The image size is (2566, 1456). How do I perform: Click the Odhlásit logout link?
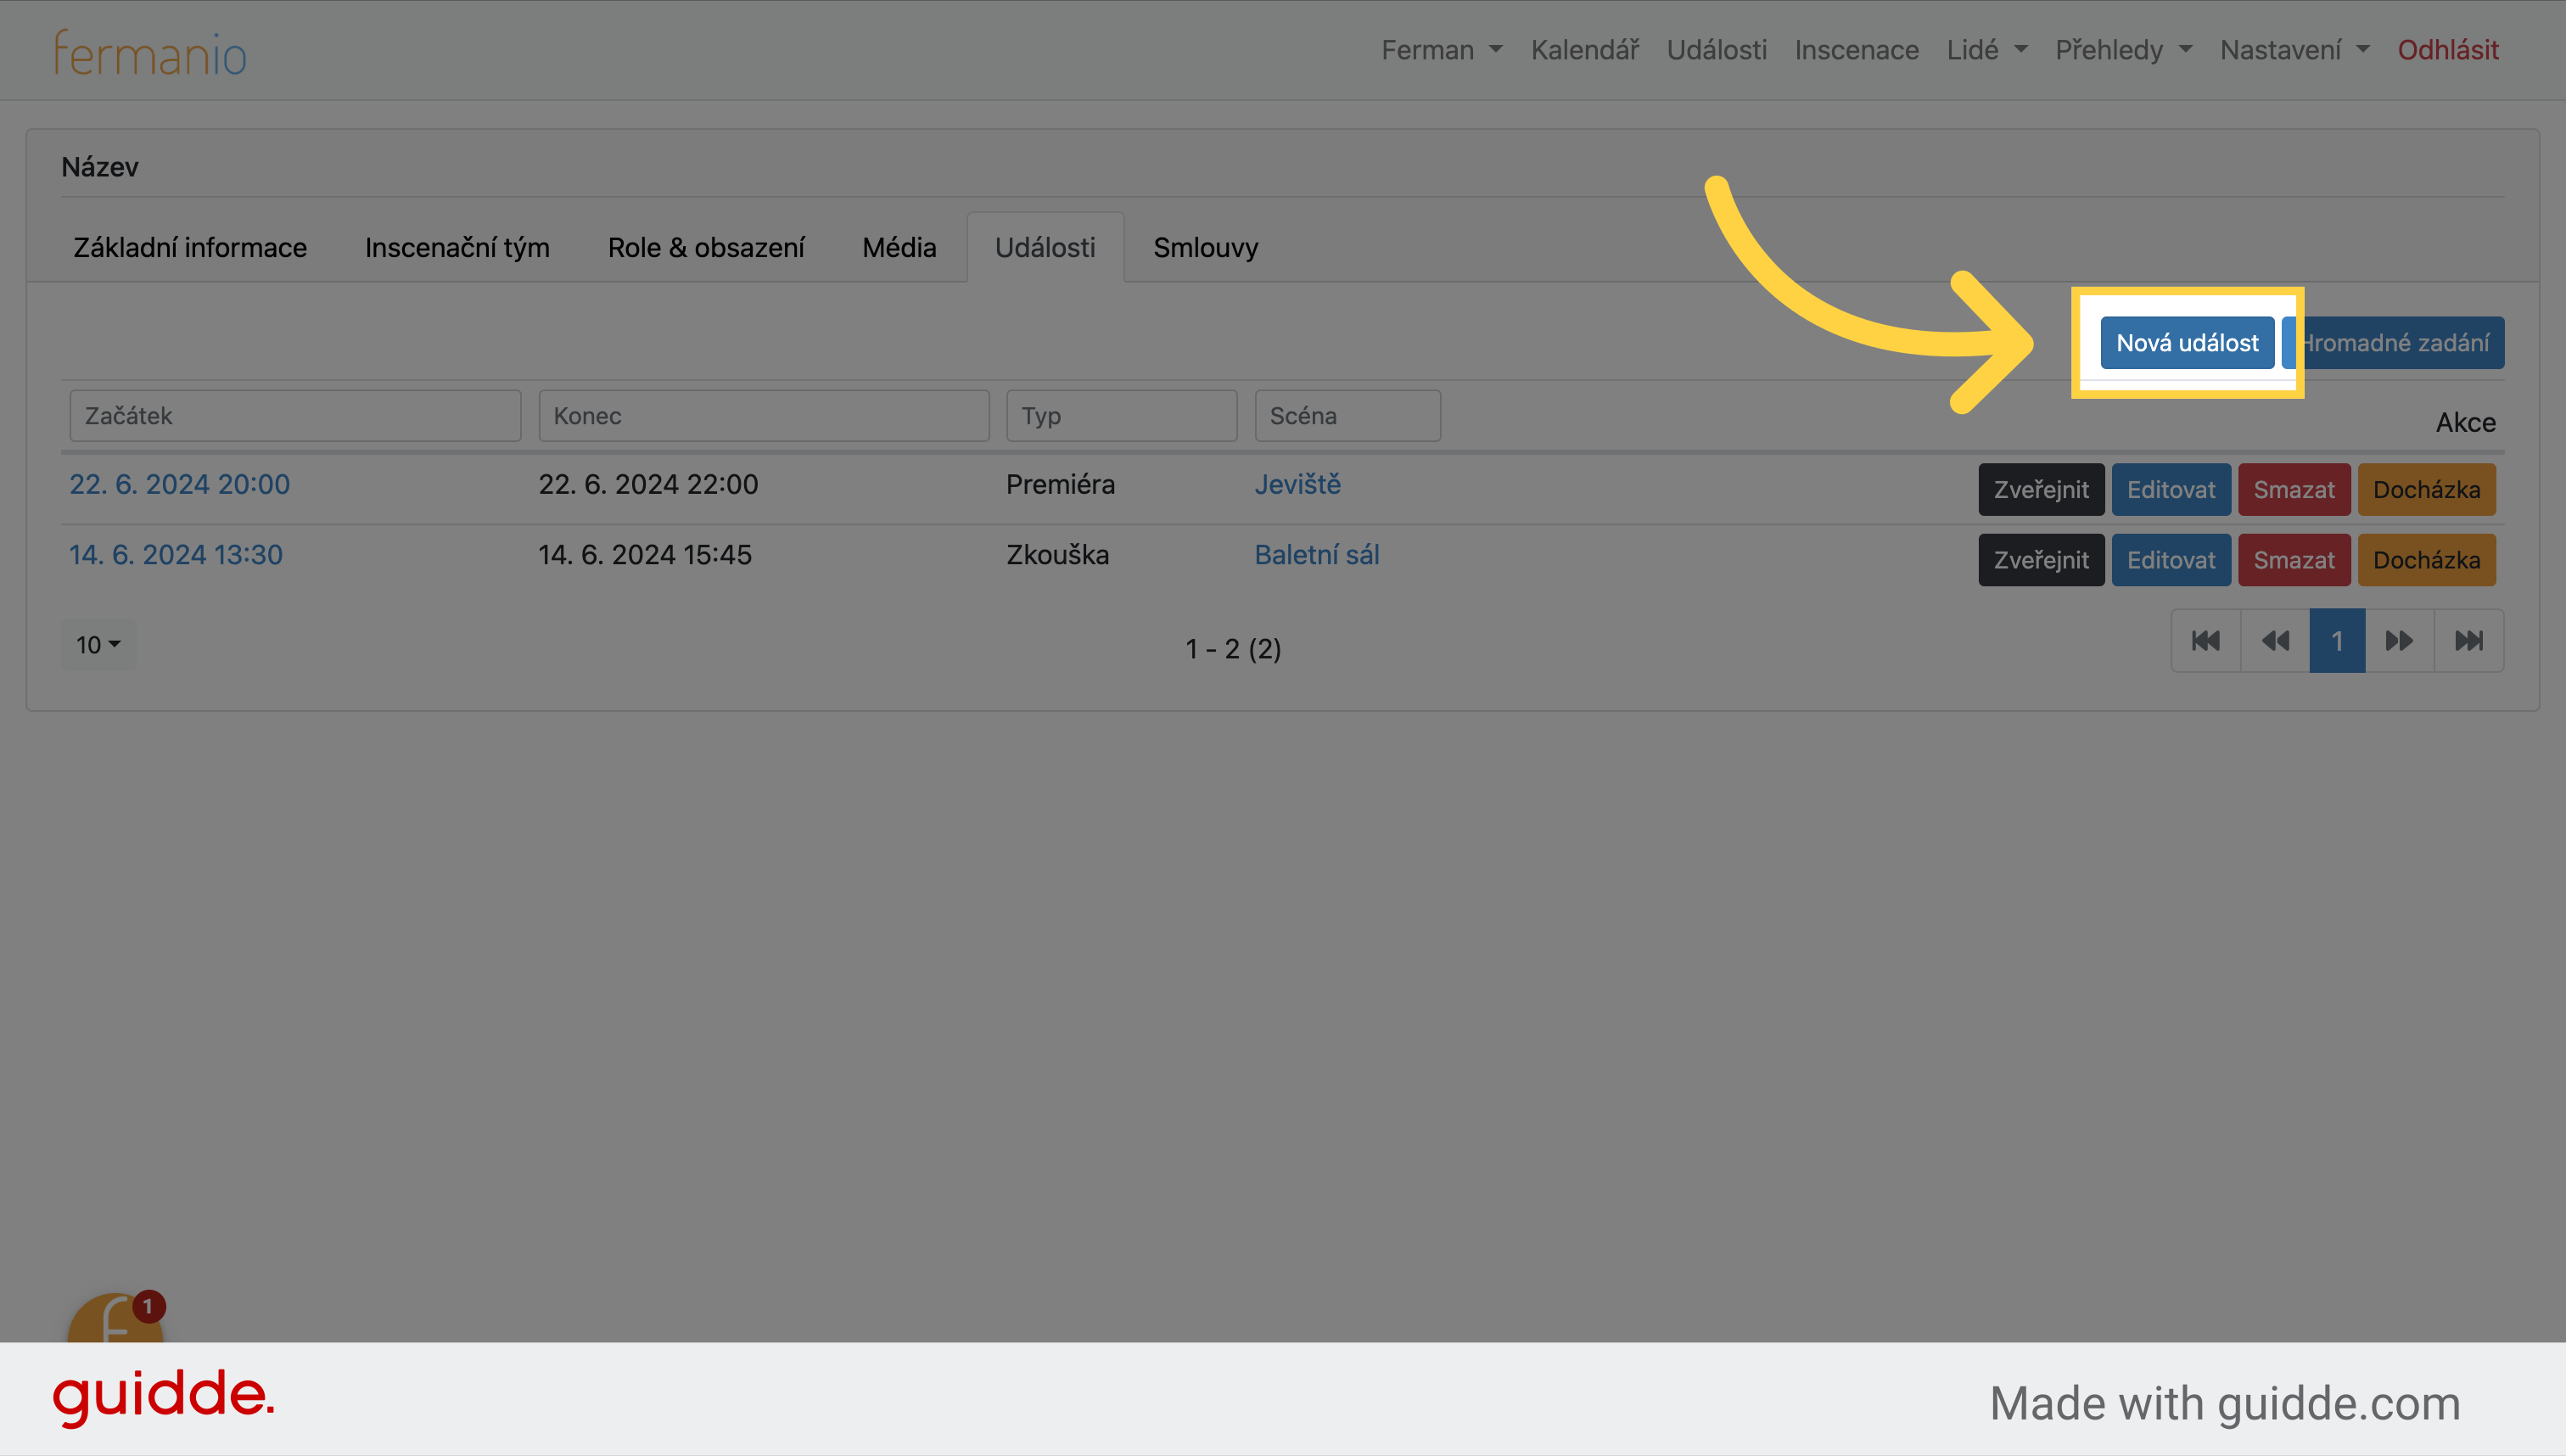2447,50
